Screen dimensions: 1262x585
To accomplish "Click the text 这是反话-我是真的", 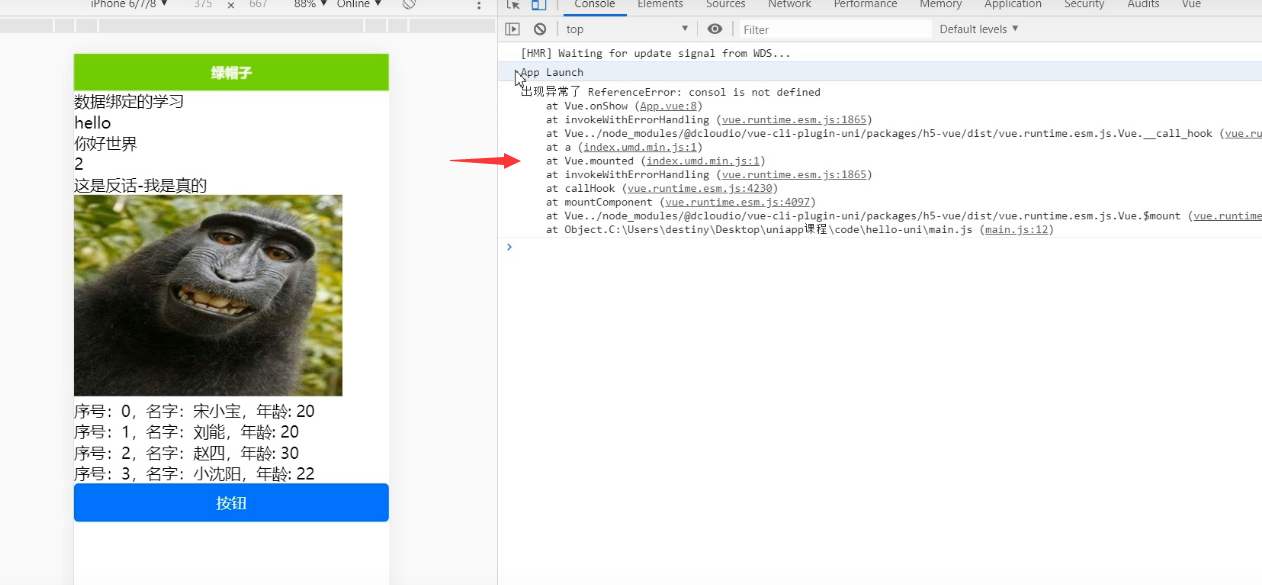I will (140, 185).
